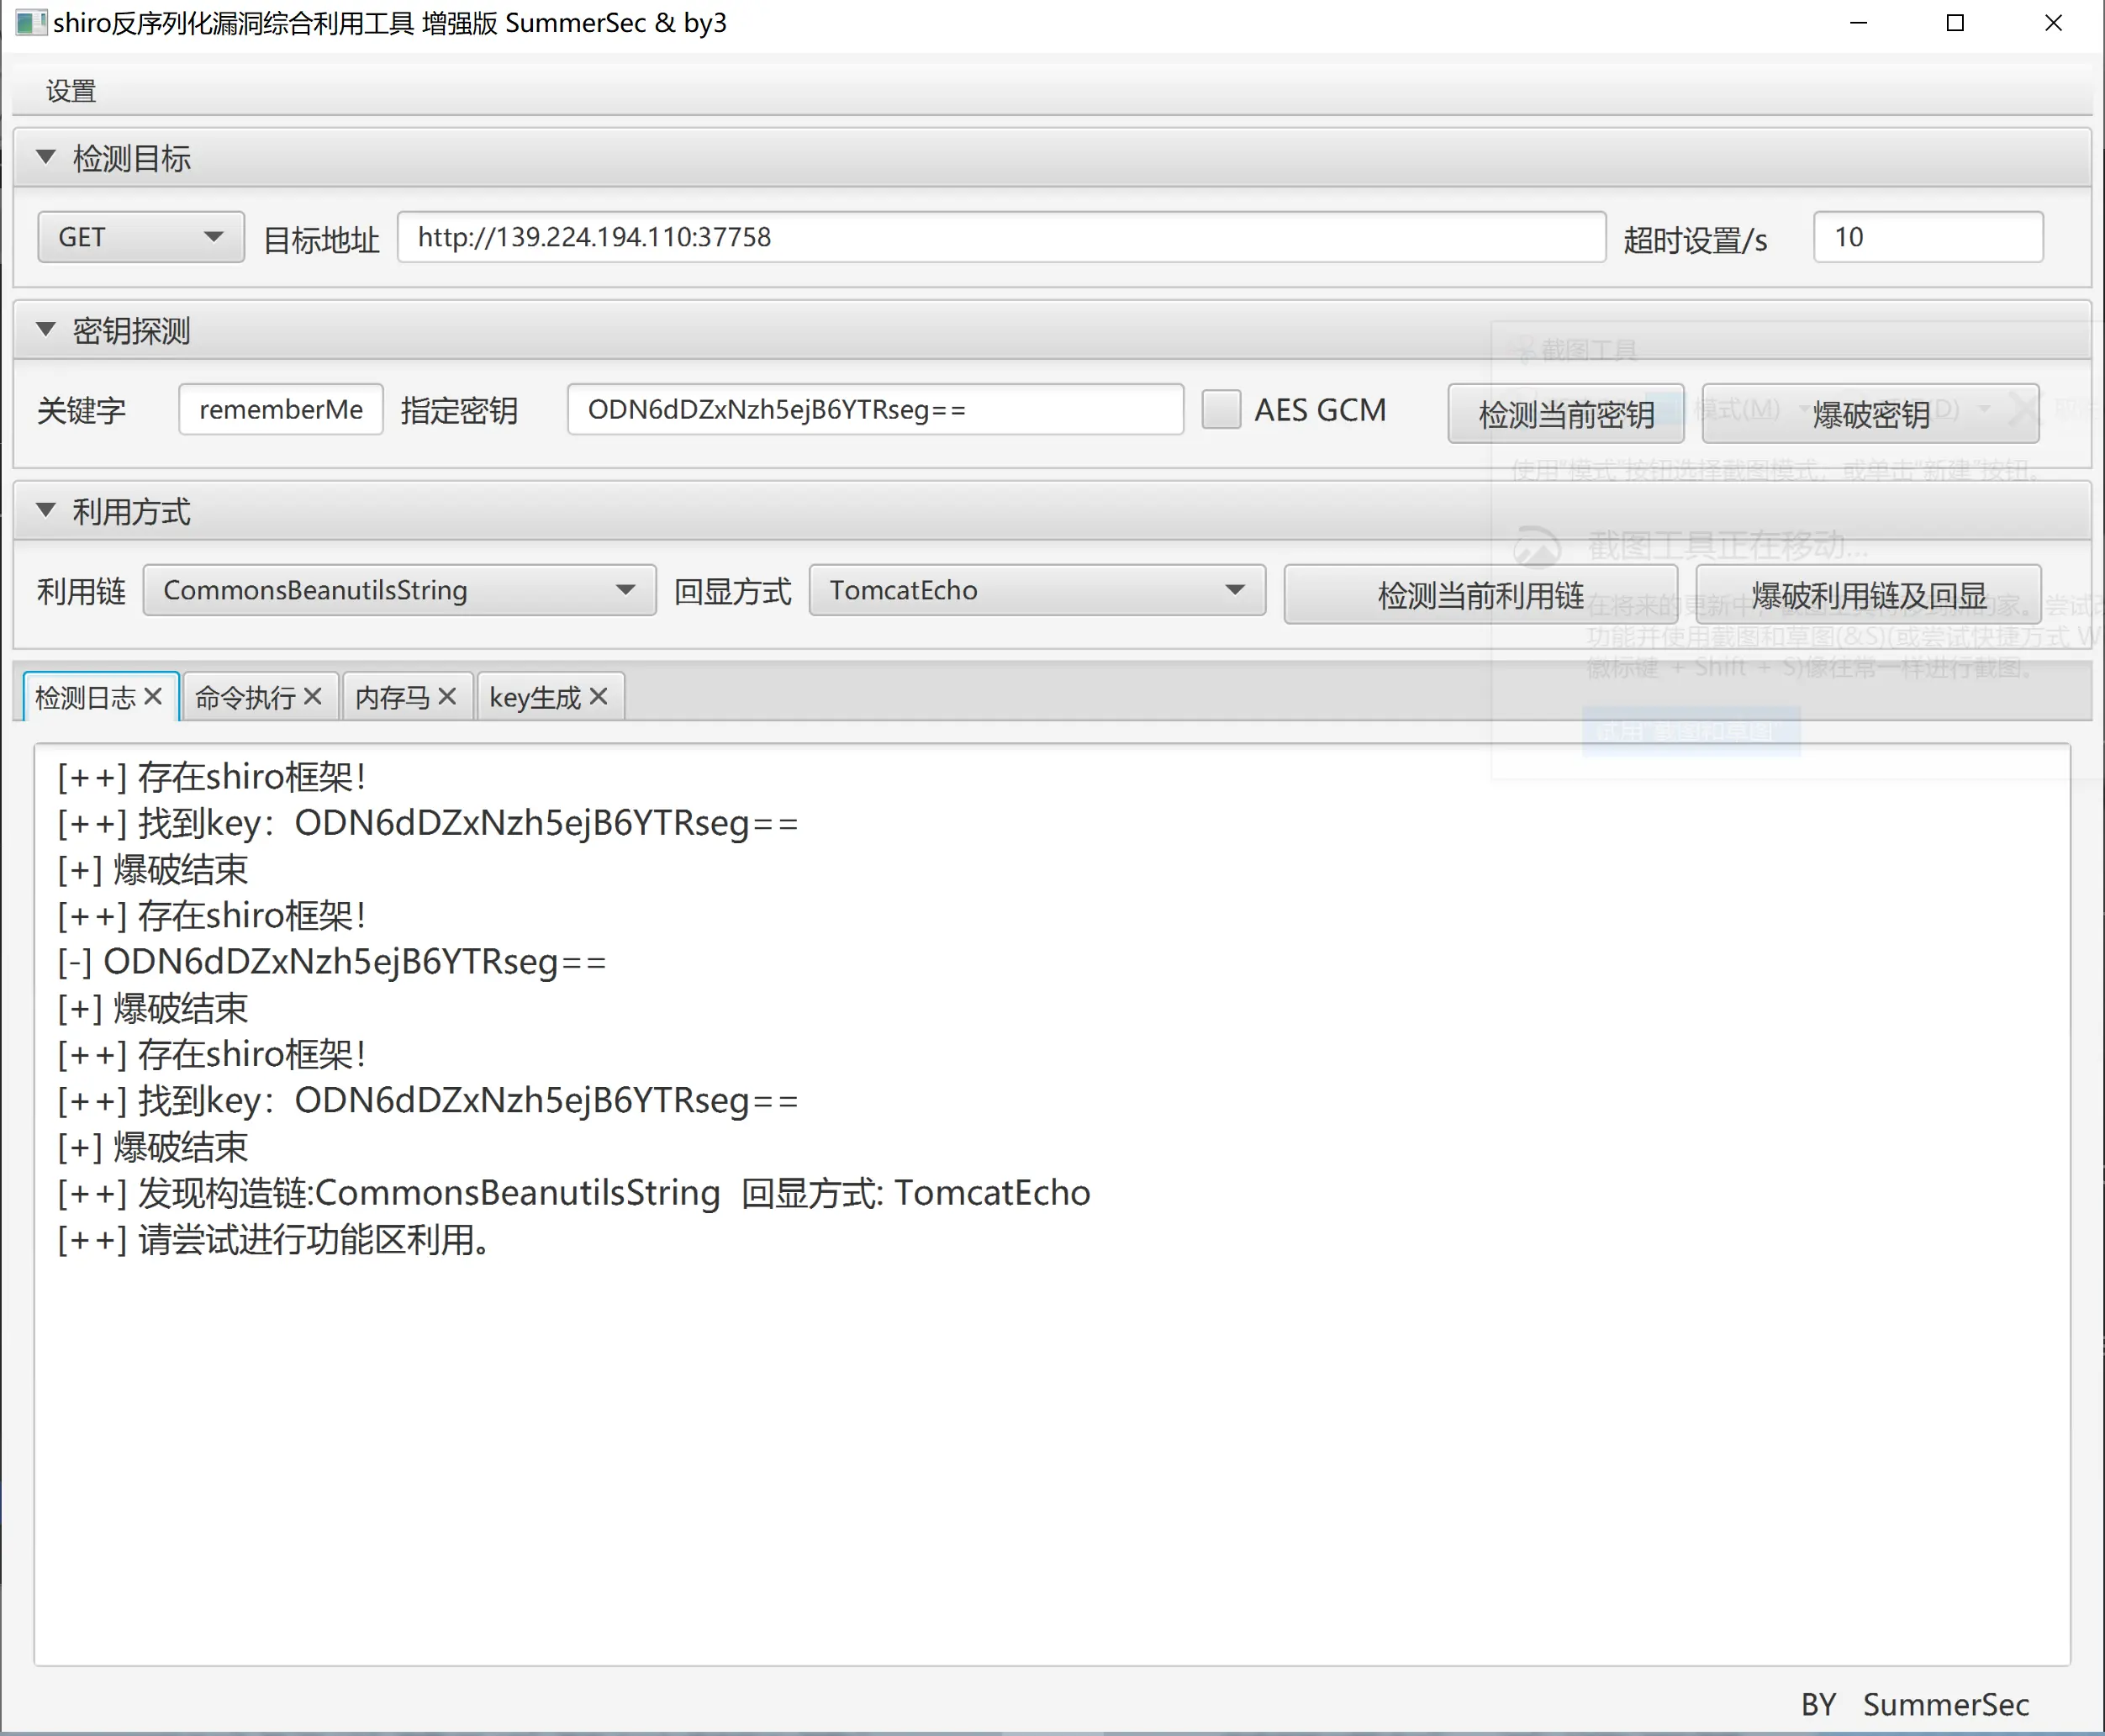Click the application icon in title bar
The height and width of the screenshot is (1736, 2105).
coord(30,22)
